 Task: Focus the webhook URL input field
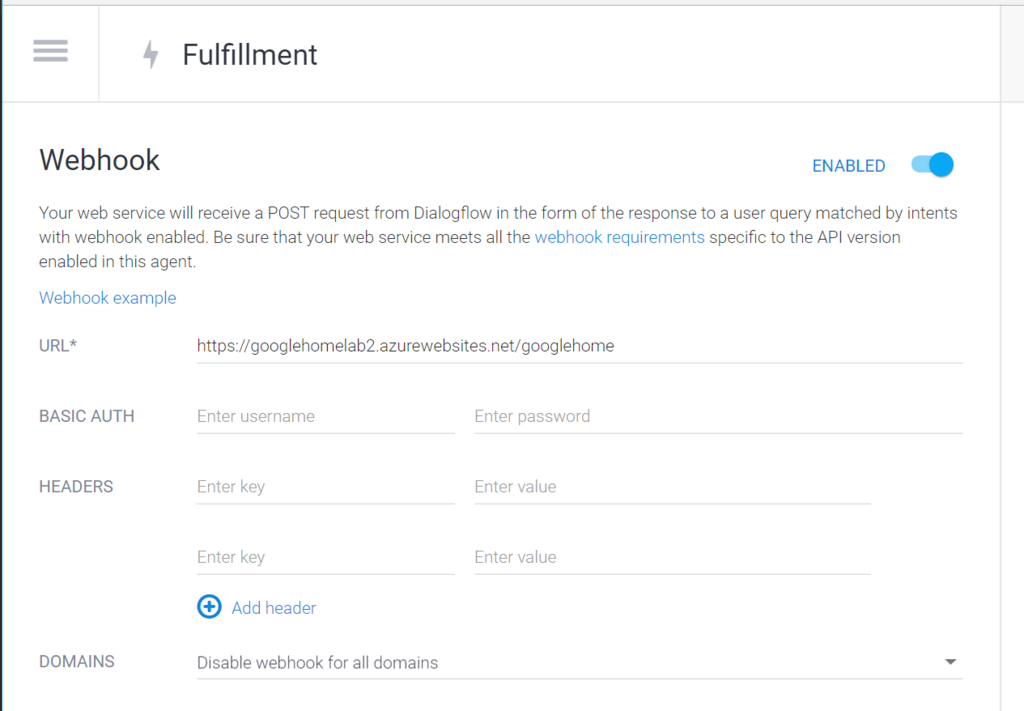coord(579,346)
